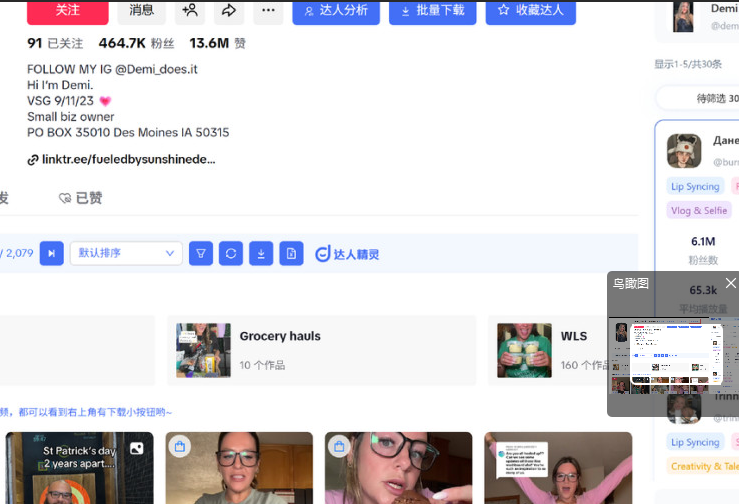739x504 pixels.
Task: Open 达人分析 creator analysis
Action: pyautogui.click(x=336, y=12)
